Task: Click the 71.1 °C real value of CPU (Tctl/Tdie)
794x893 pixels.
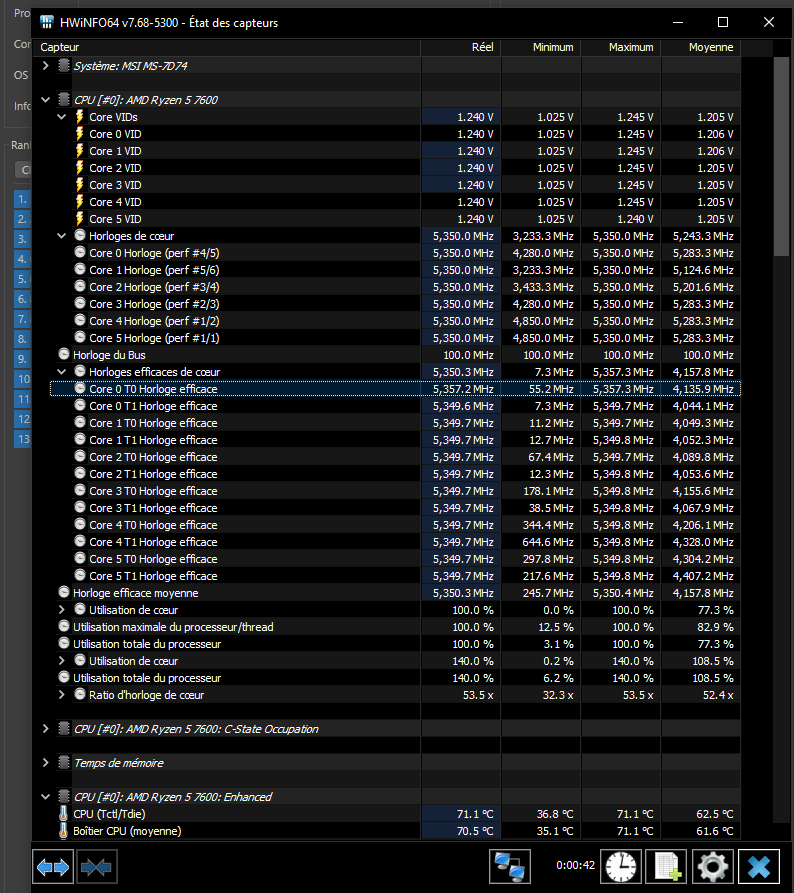Action: coord(475,814)
